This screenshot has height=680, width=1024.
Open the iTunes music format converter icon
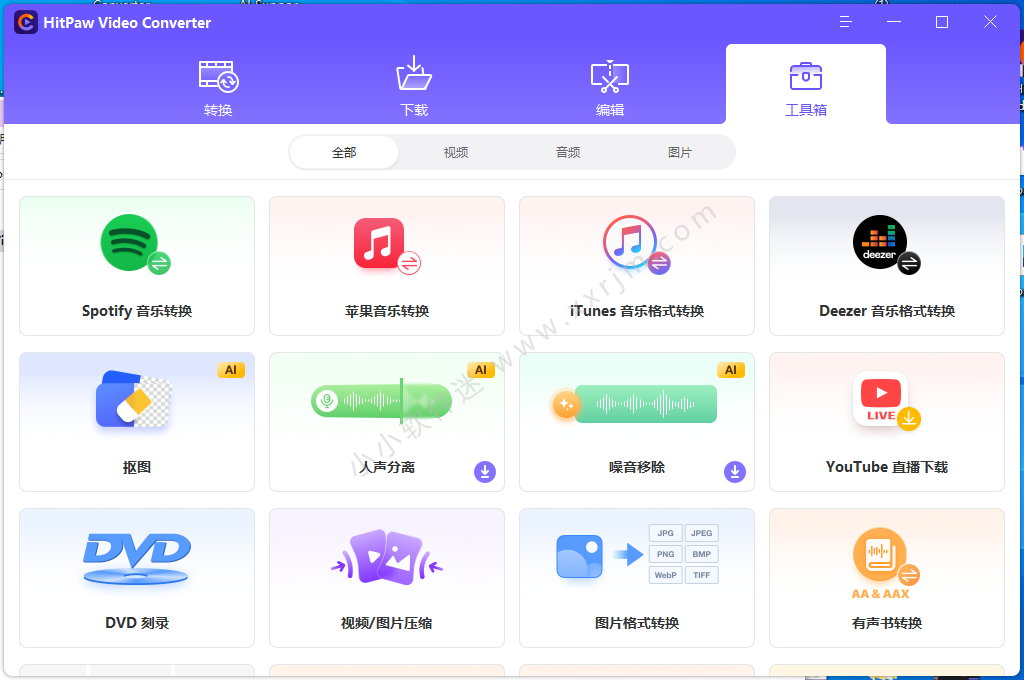(x=636, y=245)
